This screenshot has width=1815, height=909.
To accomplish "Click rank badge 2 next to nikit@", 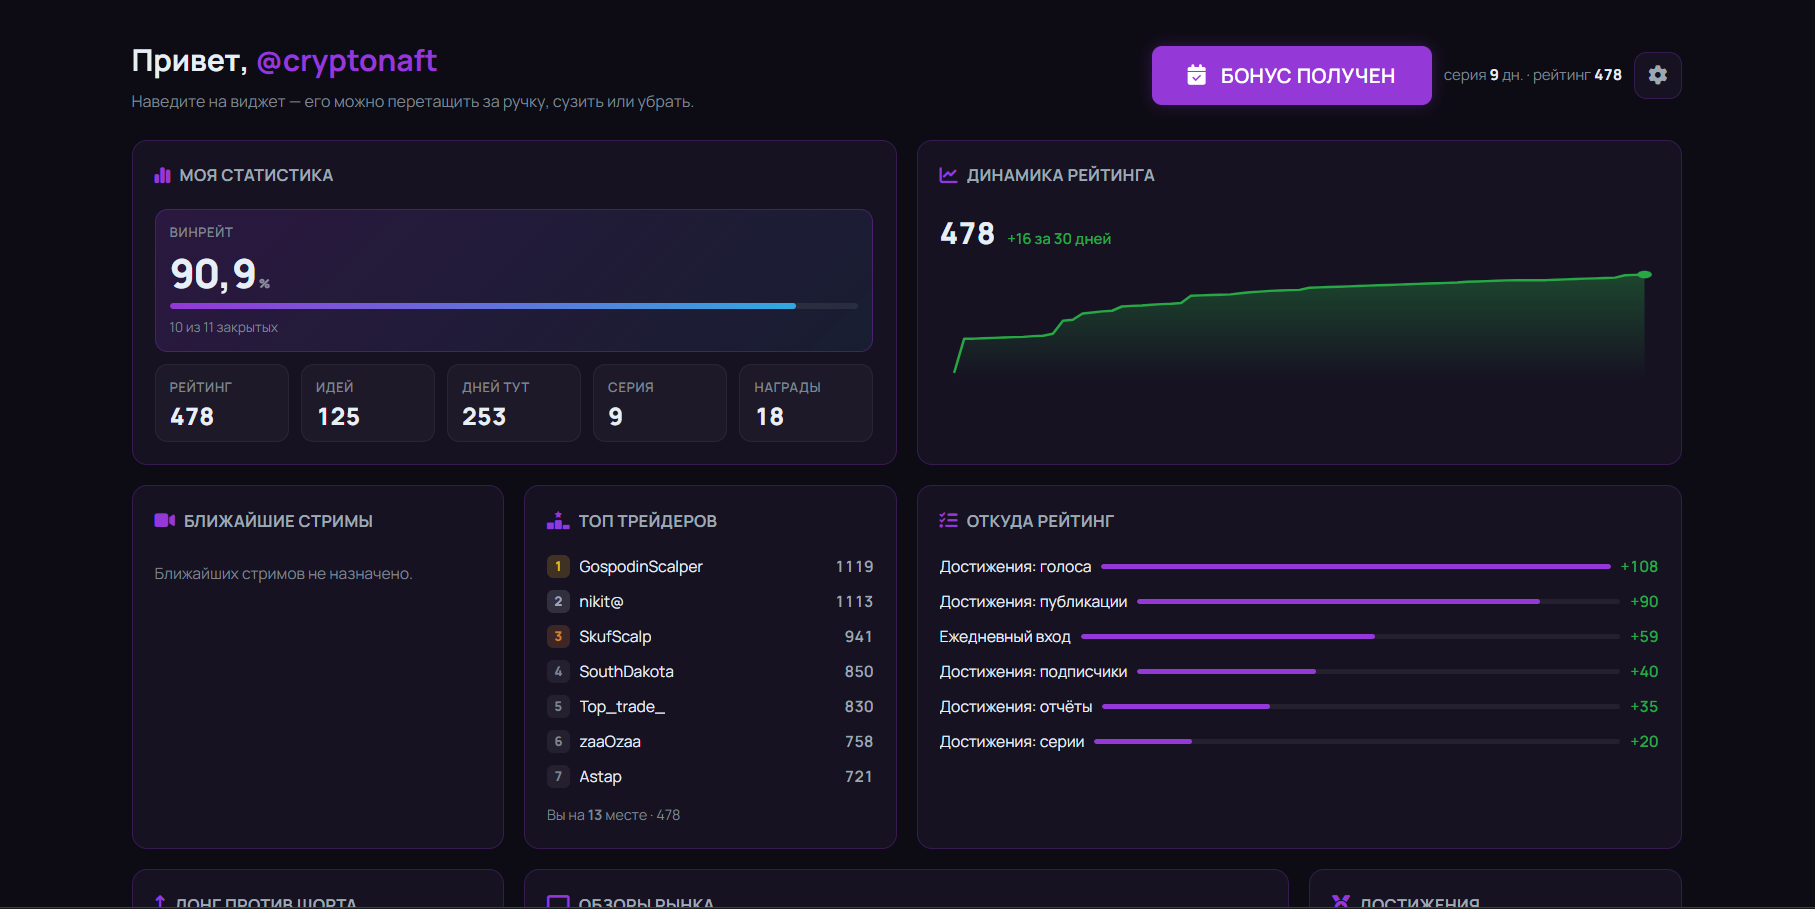I will (558, 602).
